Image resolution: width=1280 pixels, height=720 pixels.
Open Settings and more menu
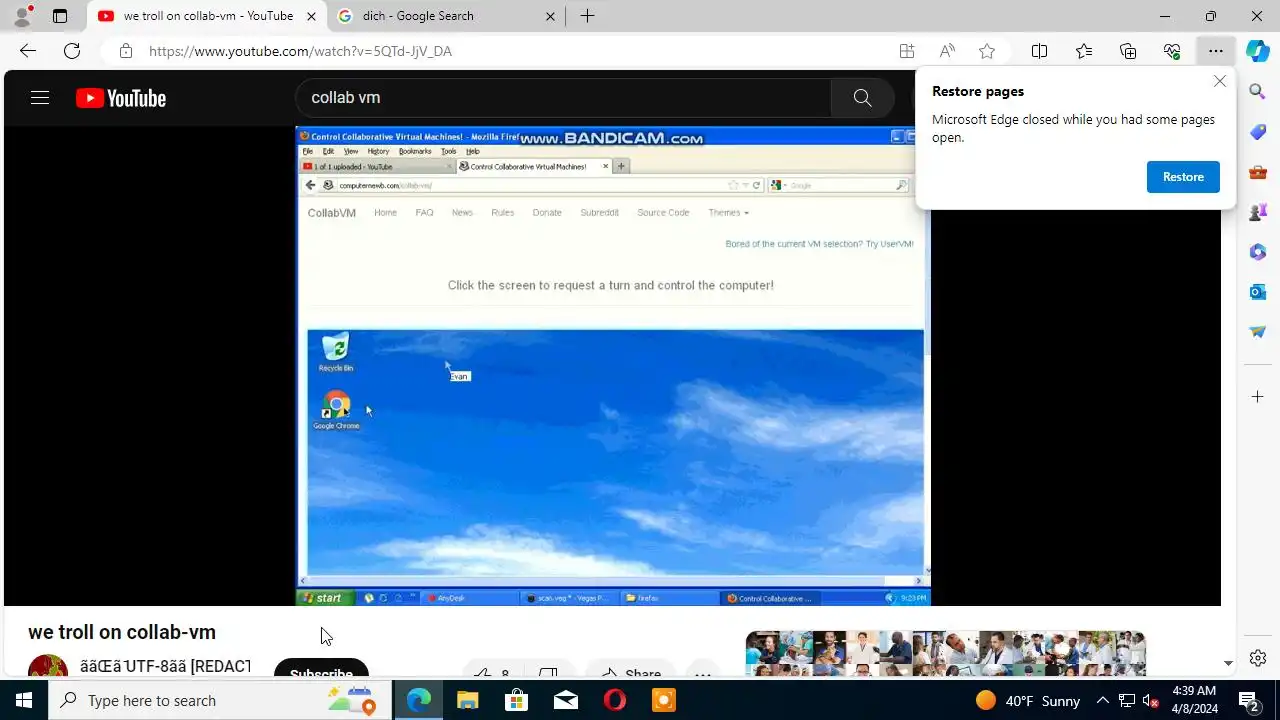1215,51
